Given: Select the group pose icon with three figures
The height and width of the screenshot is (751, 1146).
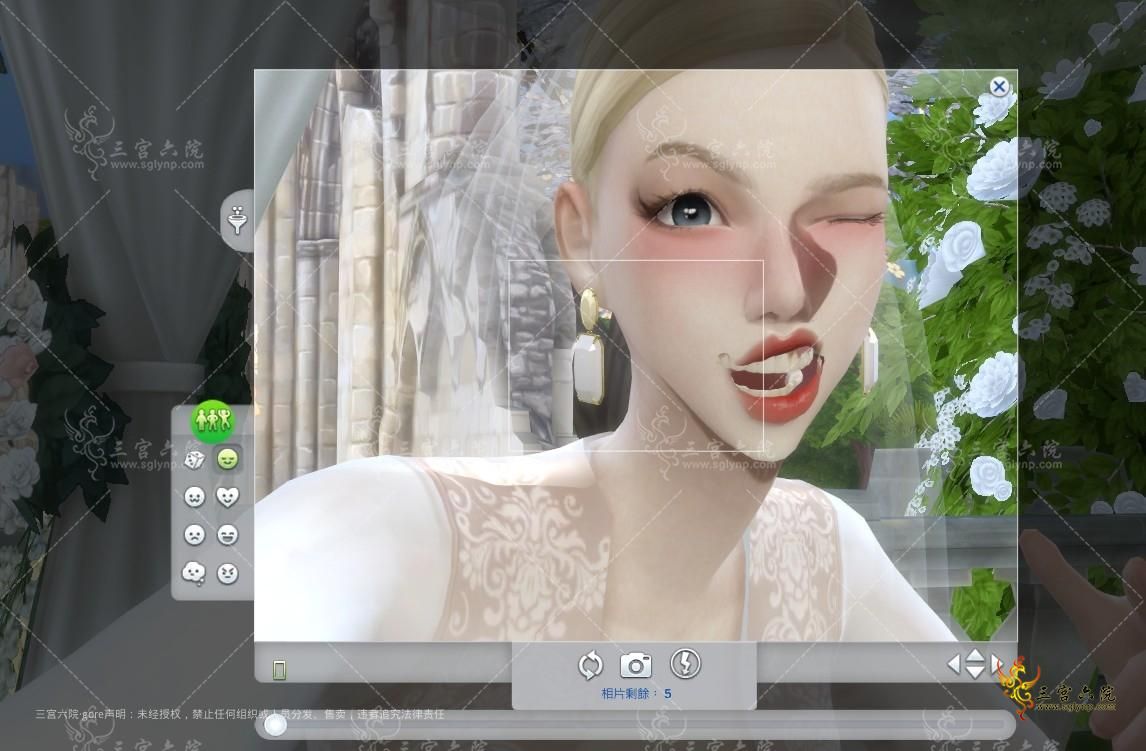Looking at the screenshot, I should pyautogui.click(x=212, y=421).
